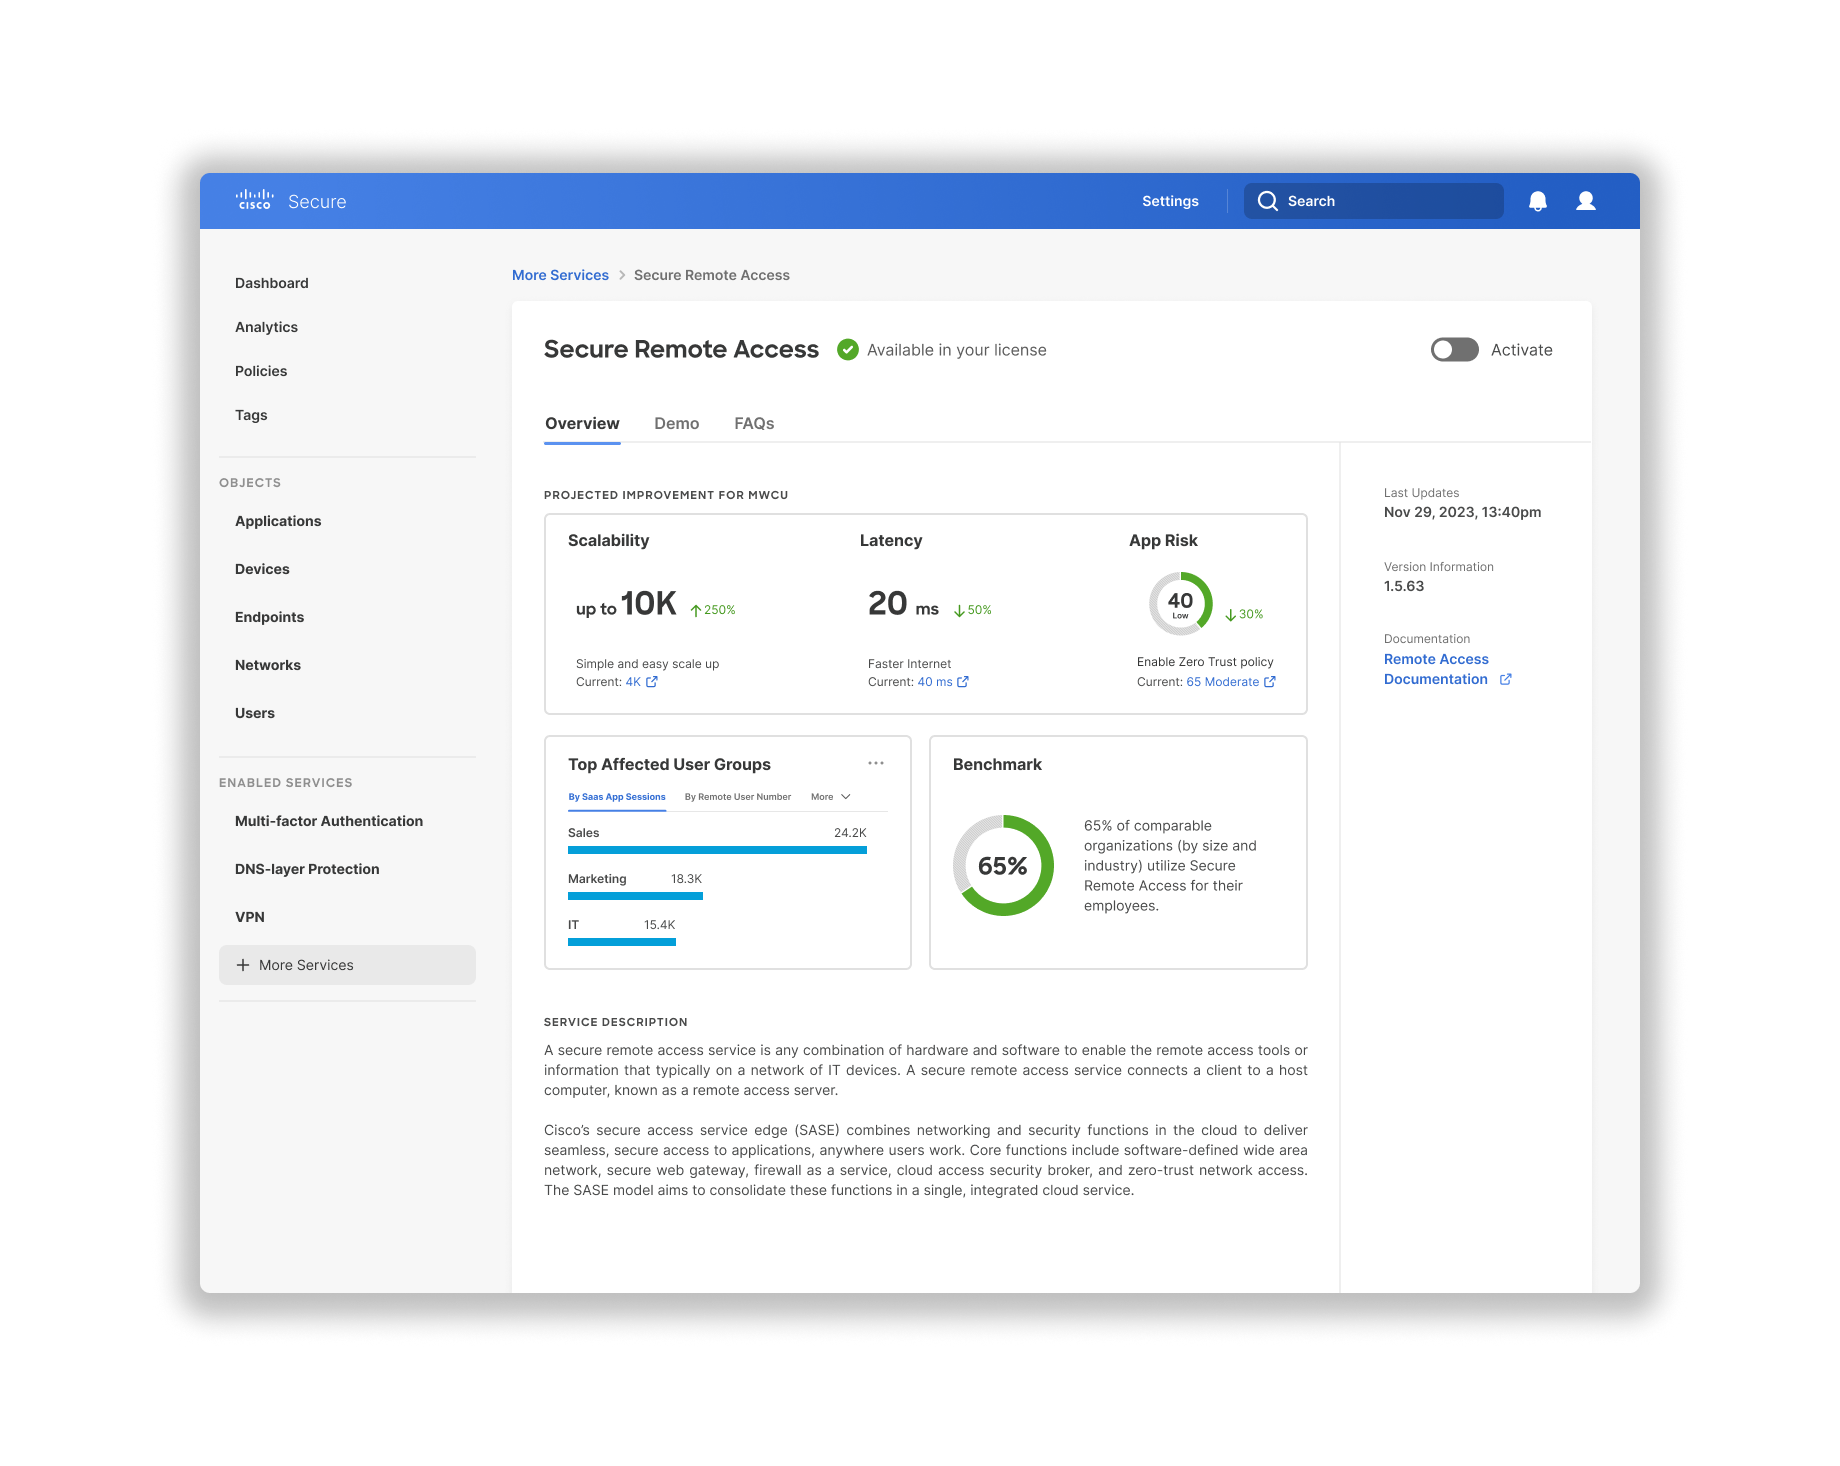This screenshot has width=1840, height=1466.
Task: Click More Services breadcrumb link
Action: tap(560, 275)
